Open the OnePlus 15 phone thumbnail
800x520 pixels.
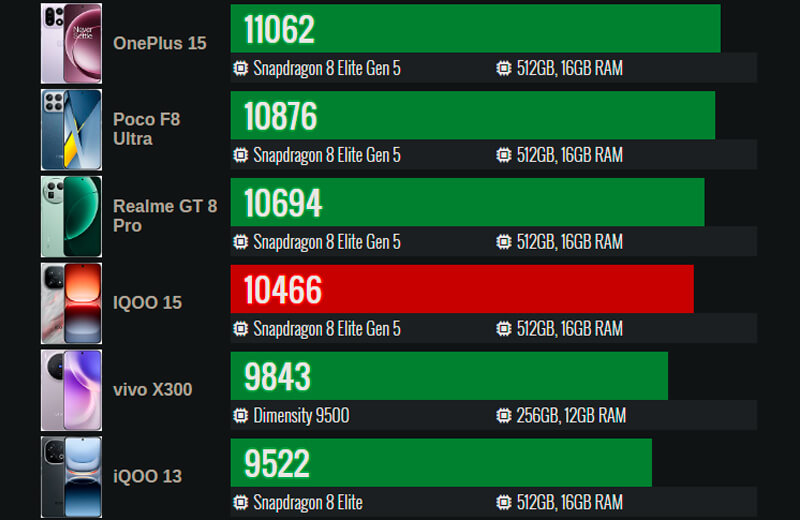click(71, 43)
